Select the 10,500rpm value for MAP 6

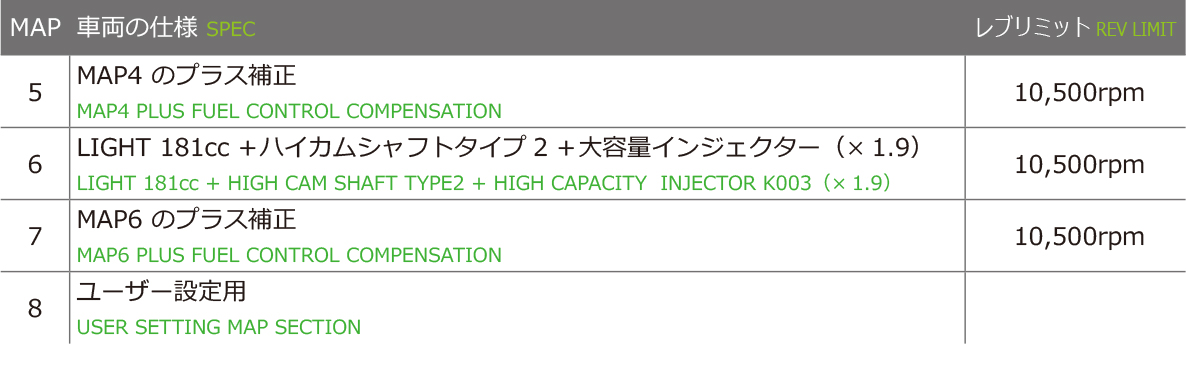pyautogui.click(x=1079, y=165)
